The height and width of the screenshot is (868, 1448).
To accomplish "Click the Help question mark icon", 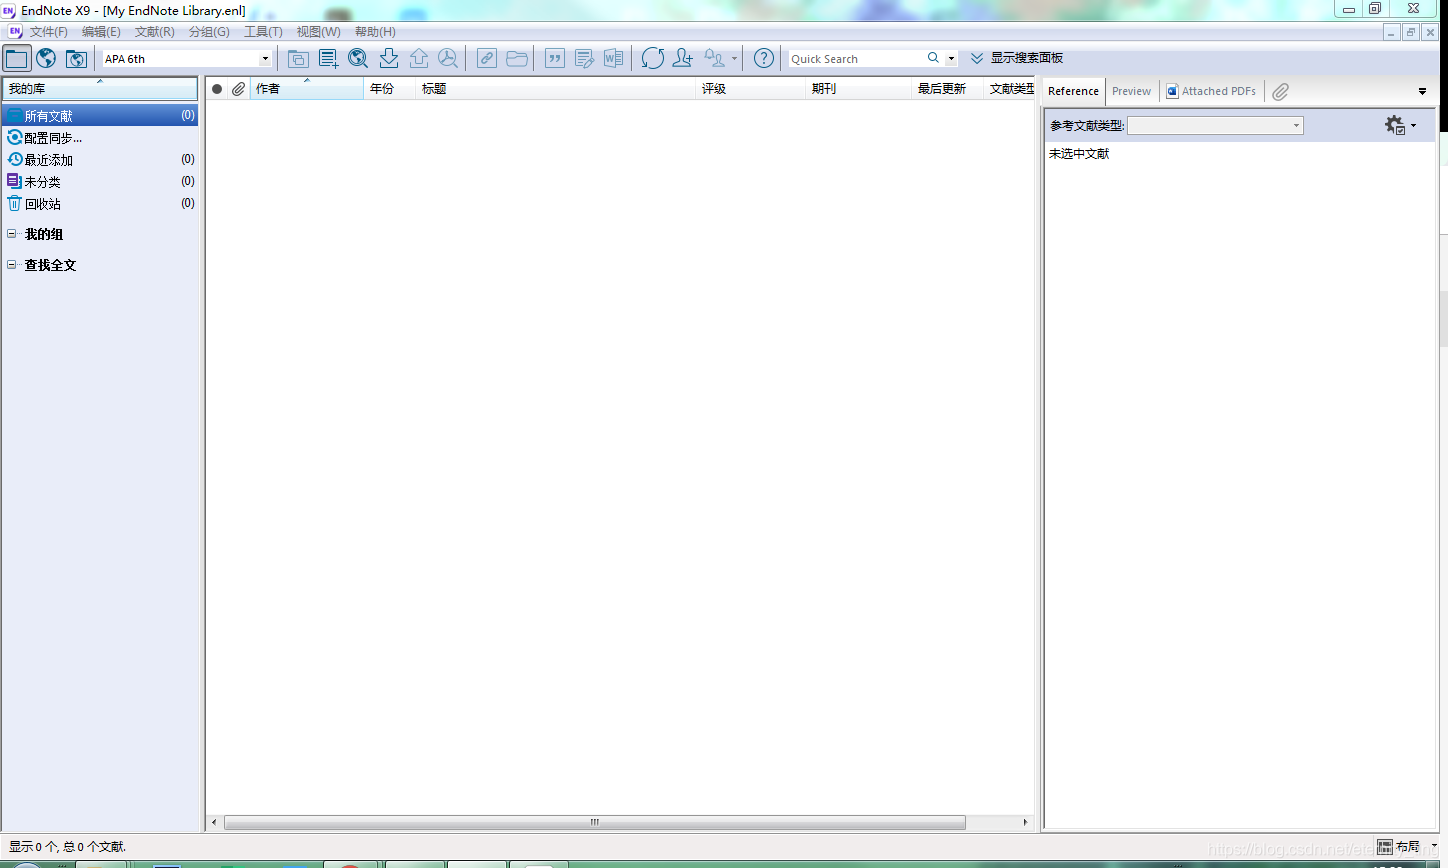I will (764, 58).
